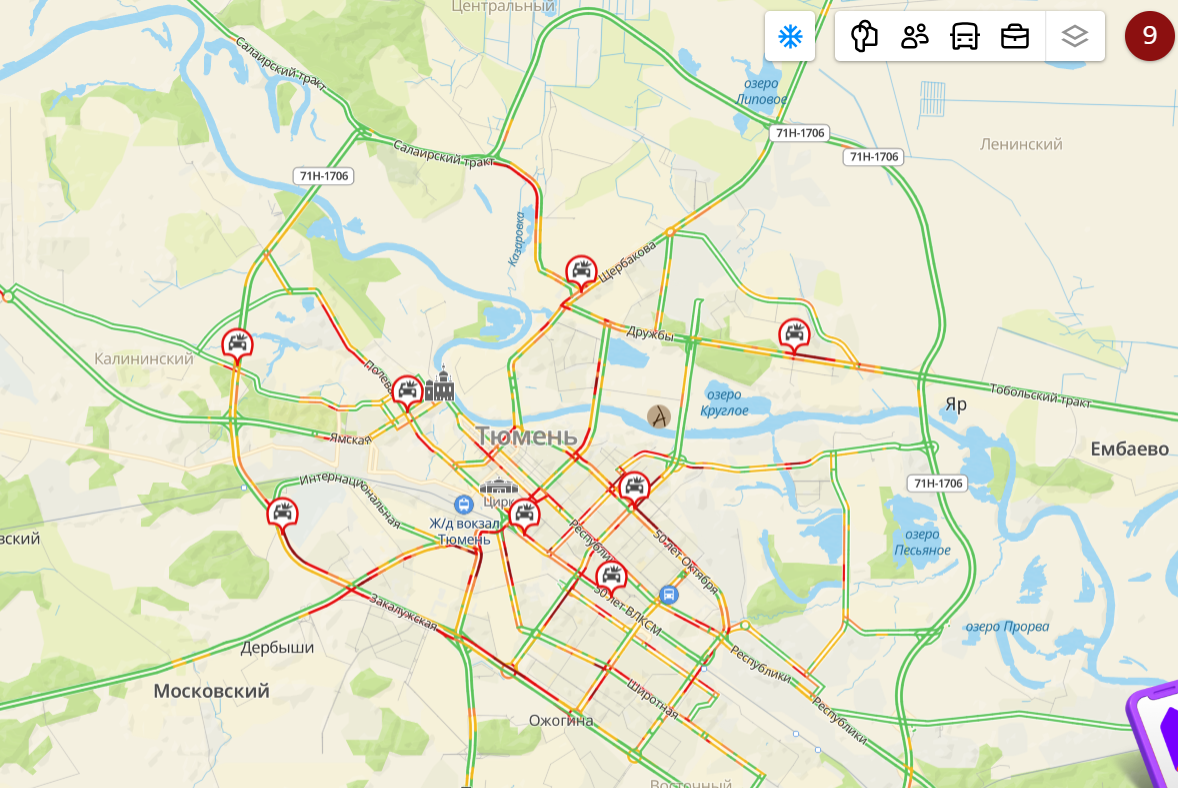Open the circus landmark icon
The width and height of the screenshot is (1178, 788).
[x=498, y=486]
